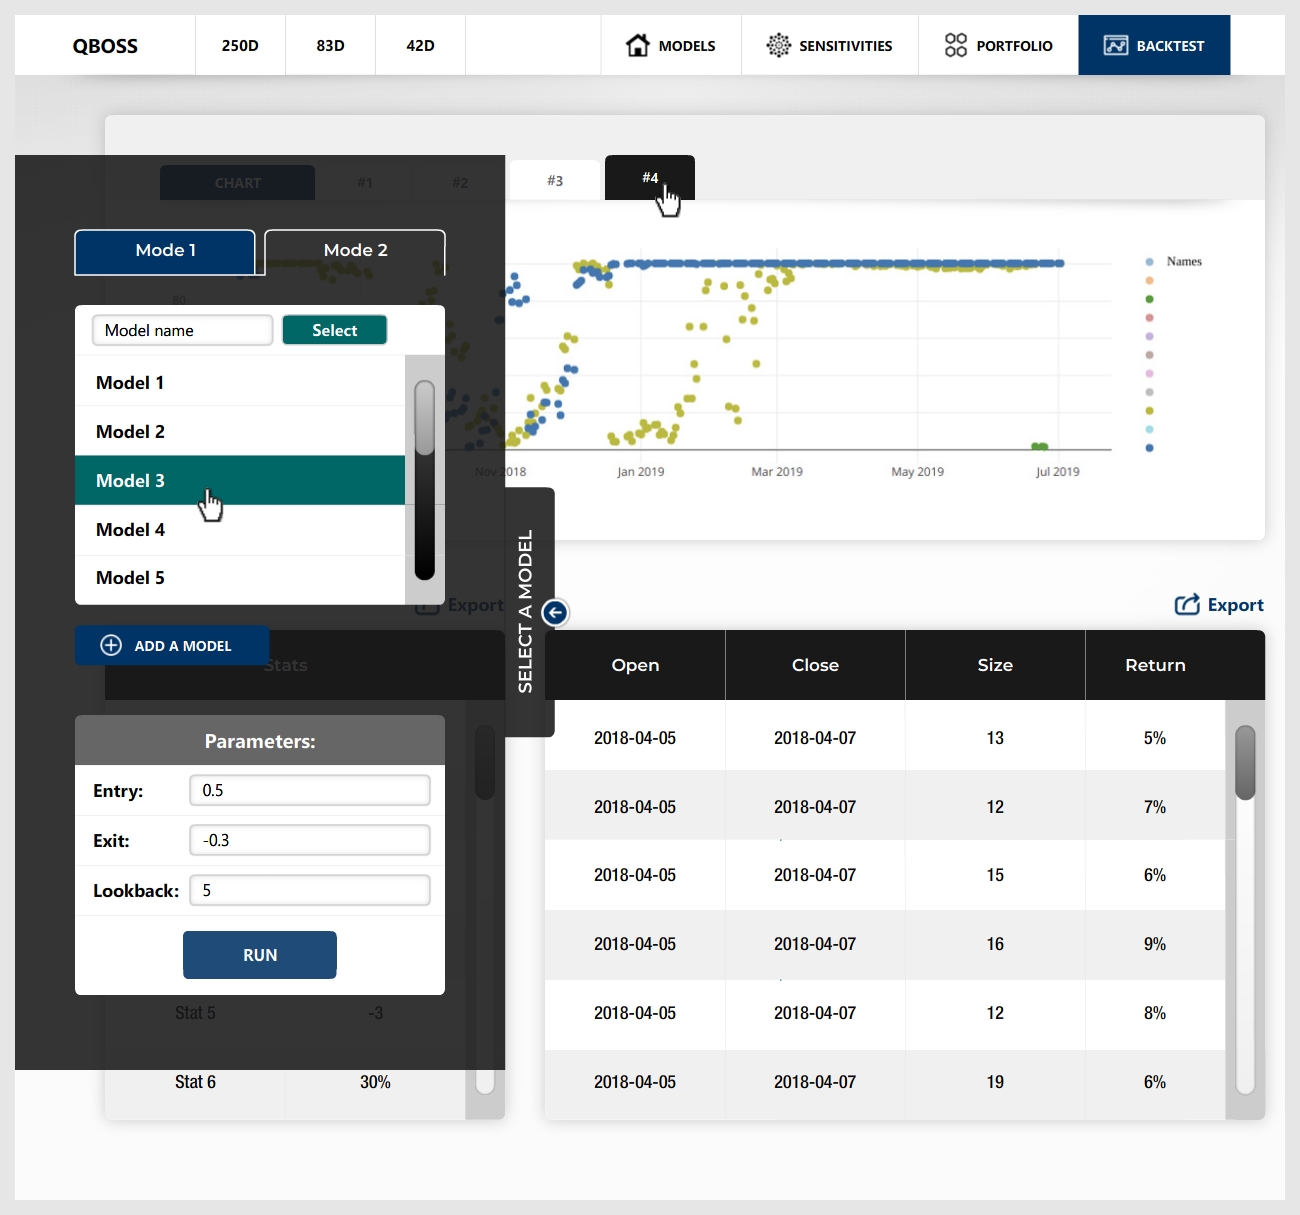
Task: Click the Export share icon above table
Action: click(x=1187, y=605)
